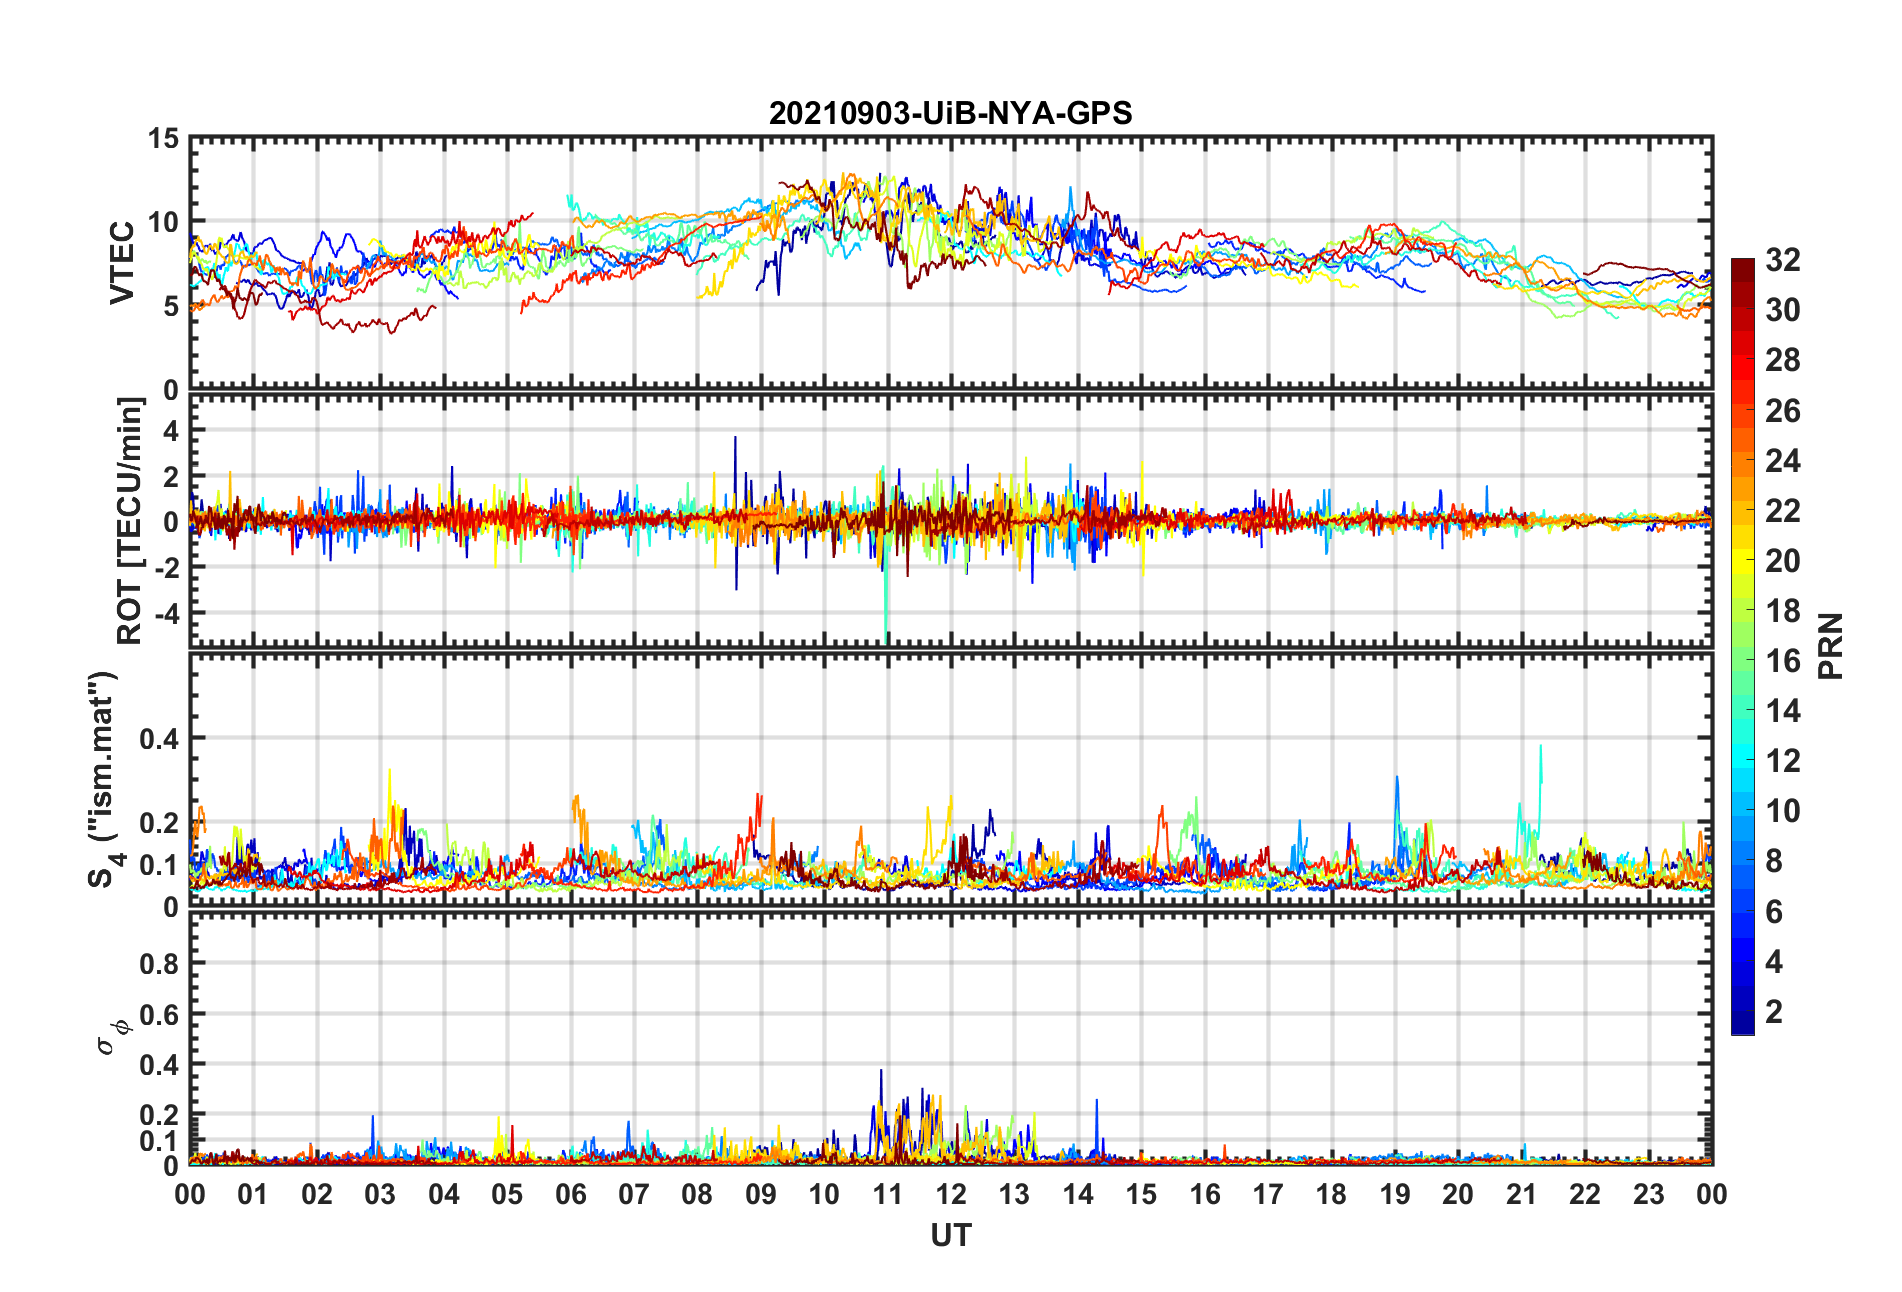This screenshot has height=1292, width=1902.
Task: Click colorbar tick label 6
Action: click(x=1774, y=912)
